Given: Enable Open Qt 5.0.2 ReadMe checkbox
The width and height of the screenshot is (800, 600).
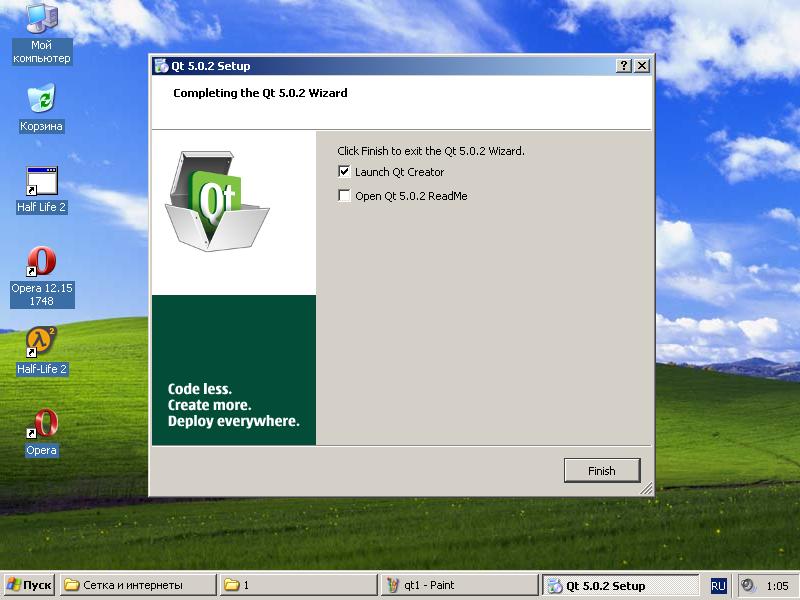Looking at the screenshot, I should click(344, 195).
